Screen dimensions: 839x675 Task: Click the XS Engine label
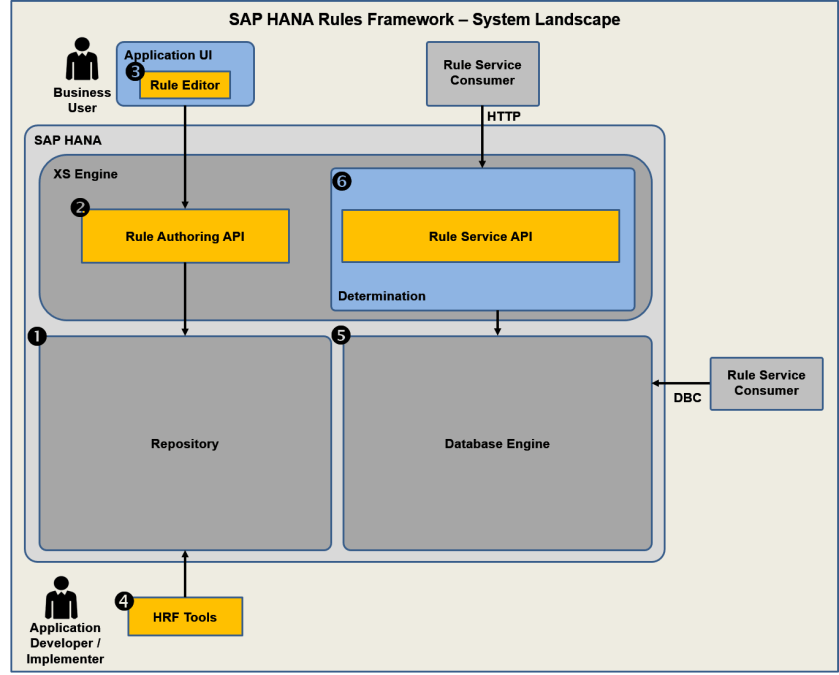coord(85,174)
